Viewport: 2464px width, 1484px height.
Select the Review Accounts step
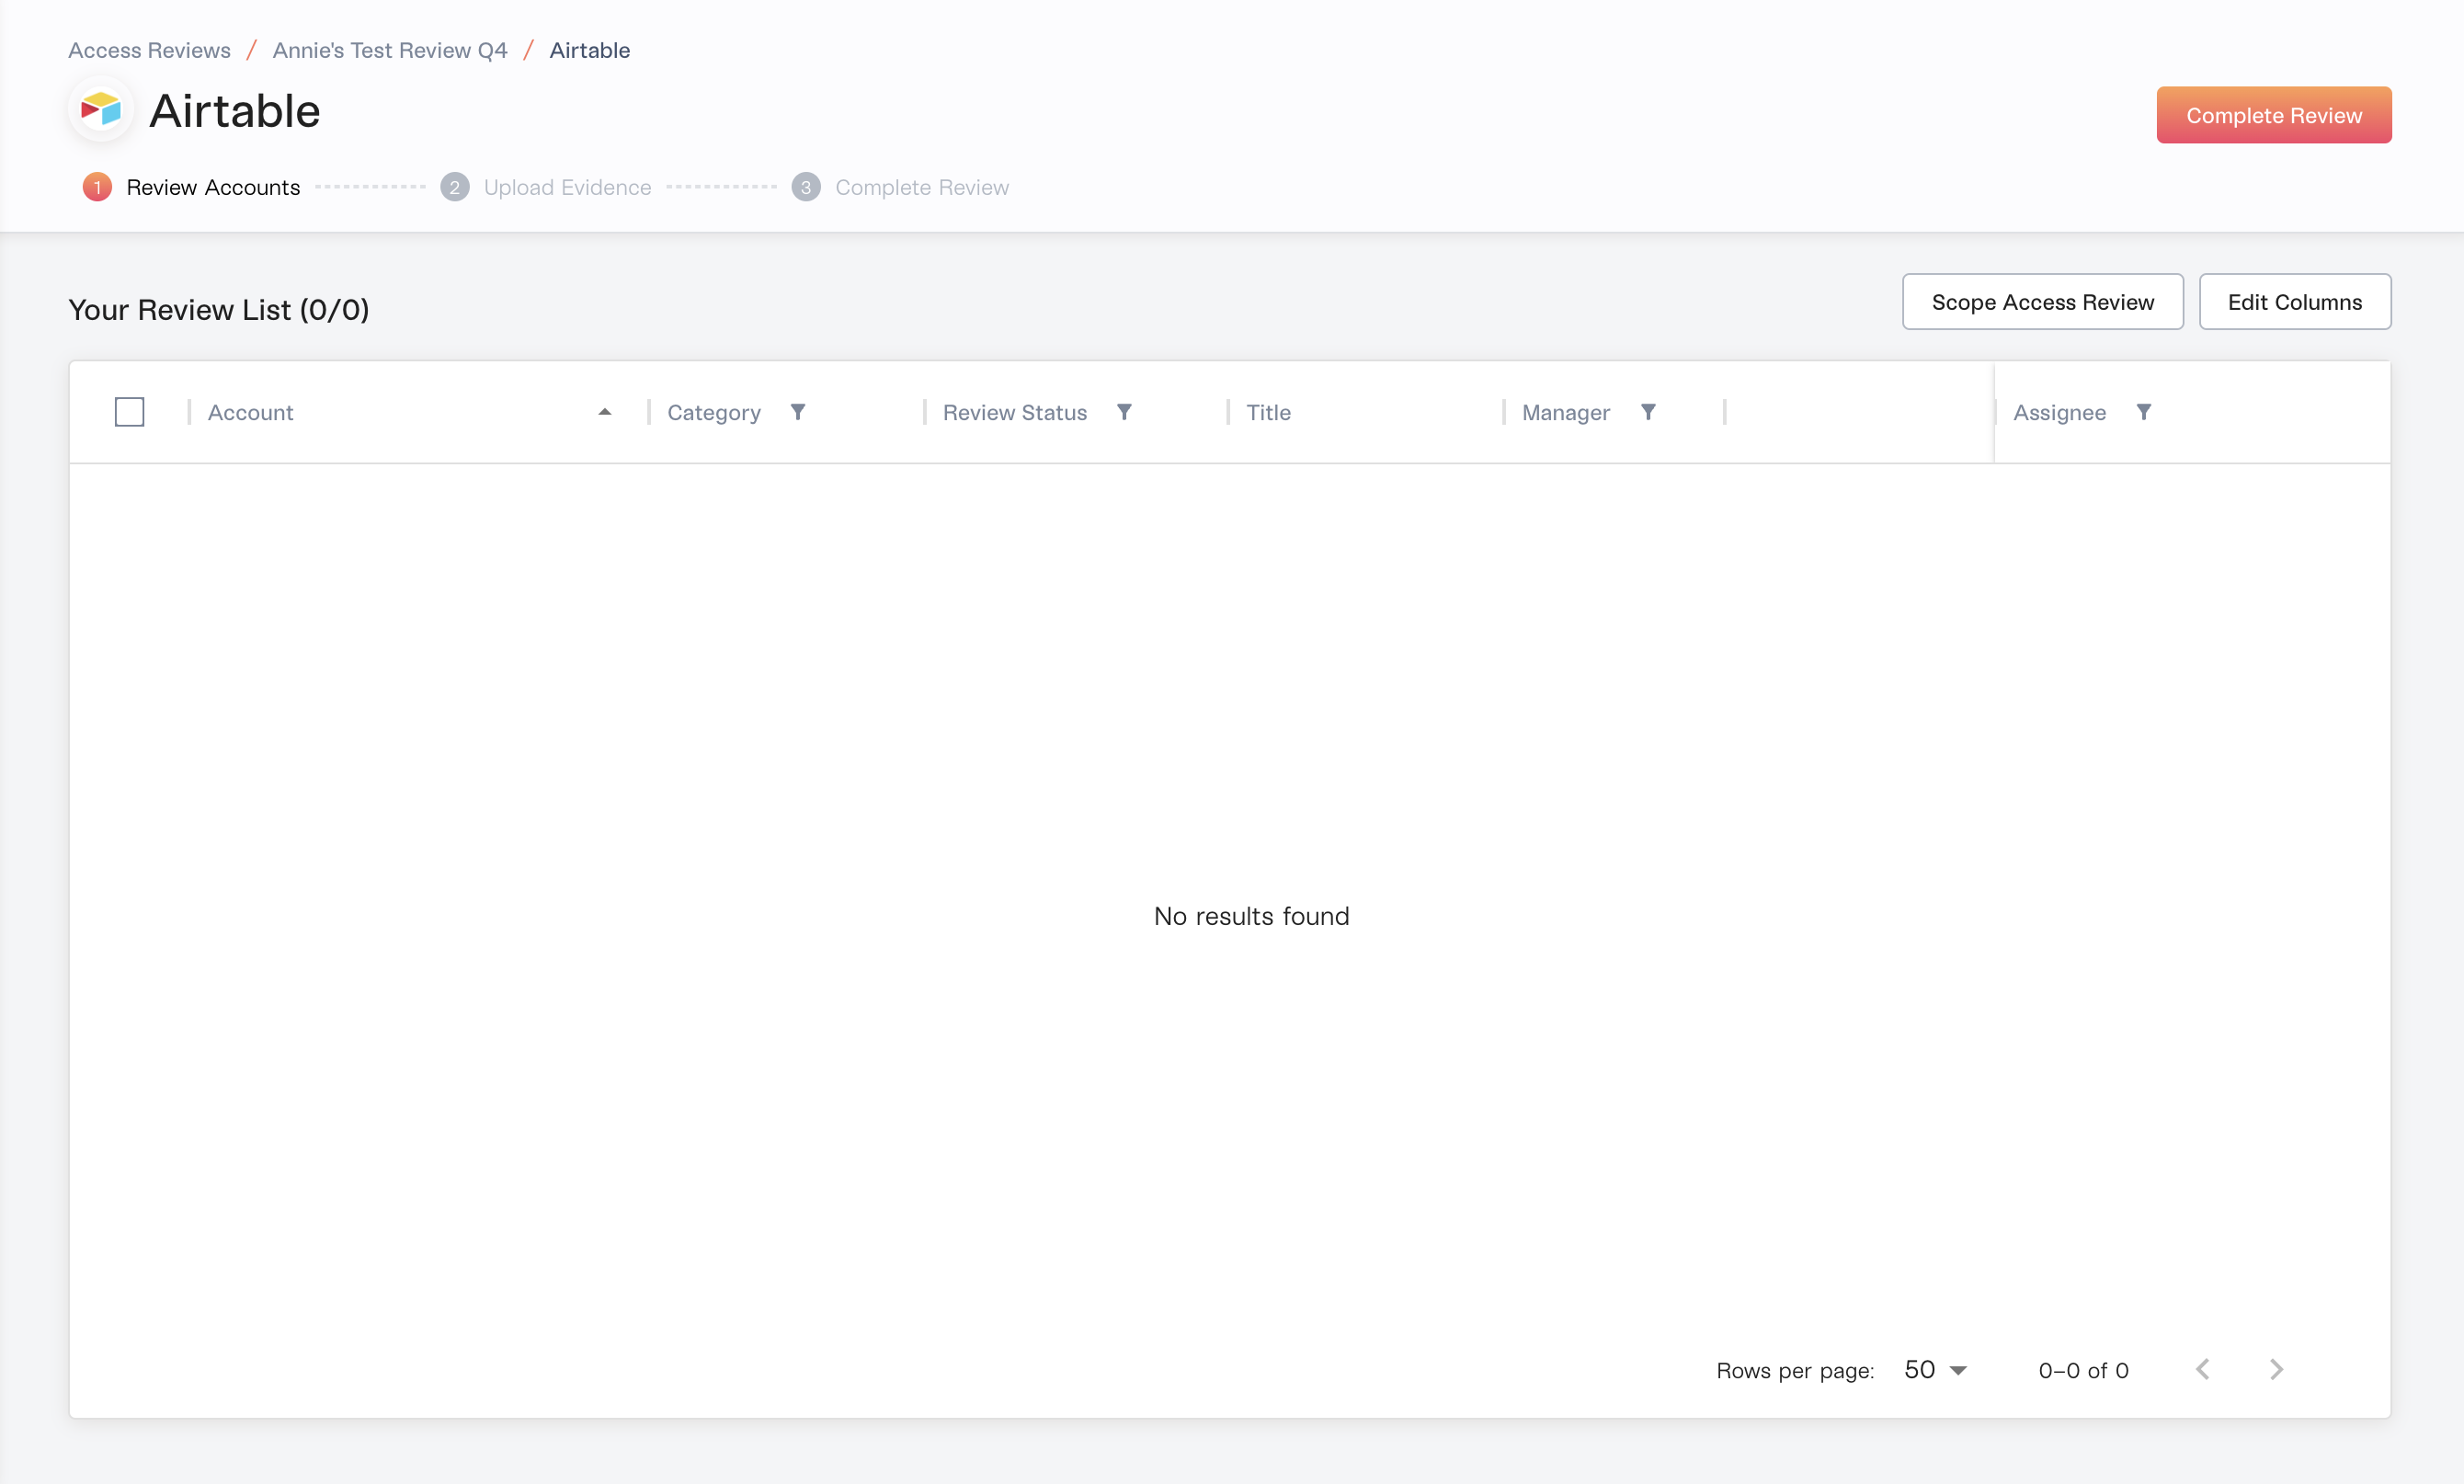pyautogui.click(x=191, y=187)
